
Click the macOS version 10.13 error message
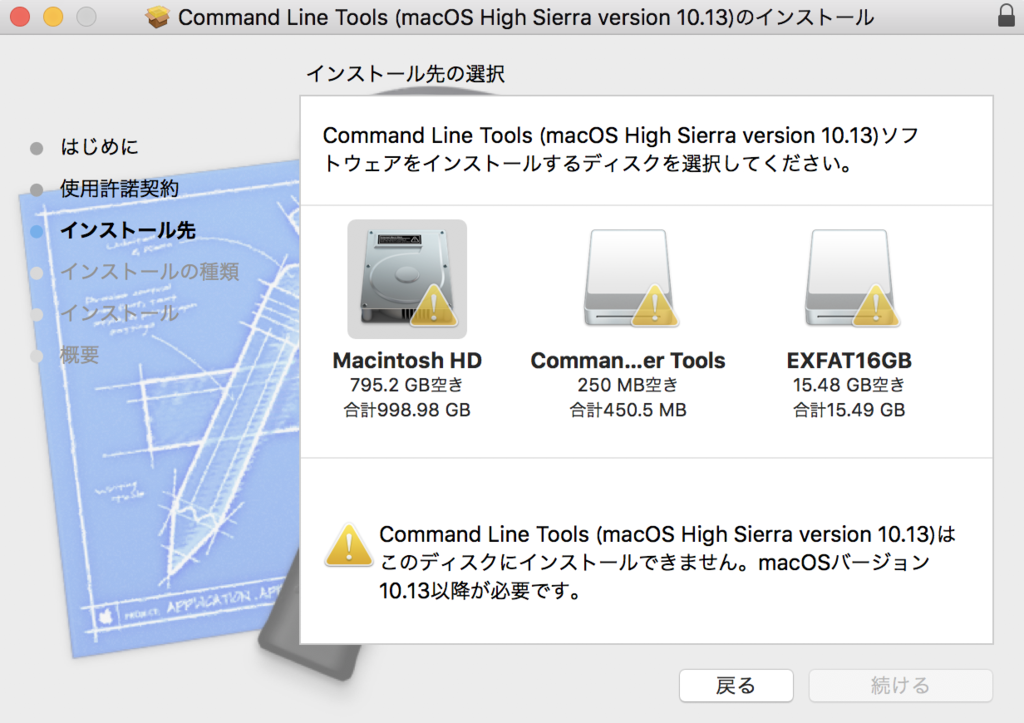pyautogui.click(x=667, y=562)
